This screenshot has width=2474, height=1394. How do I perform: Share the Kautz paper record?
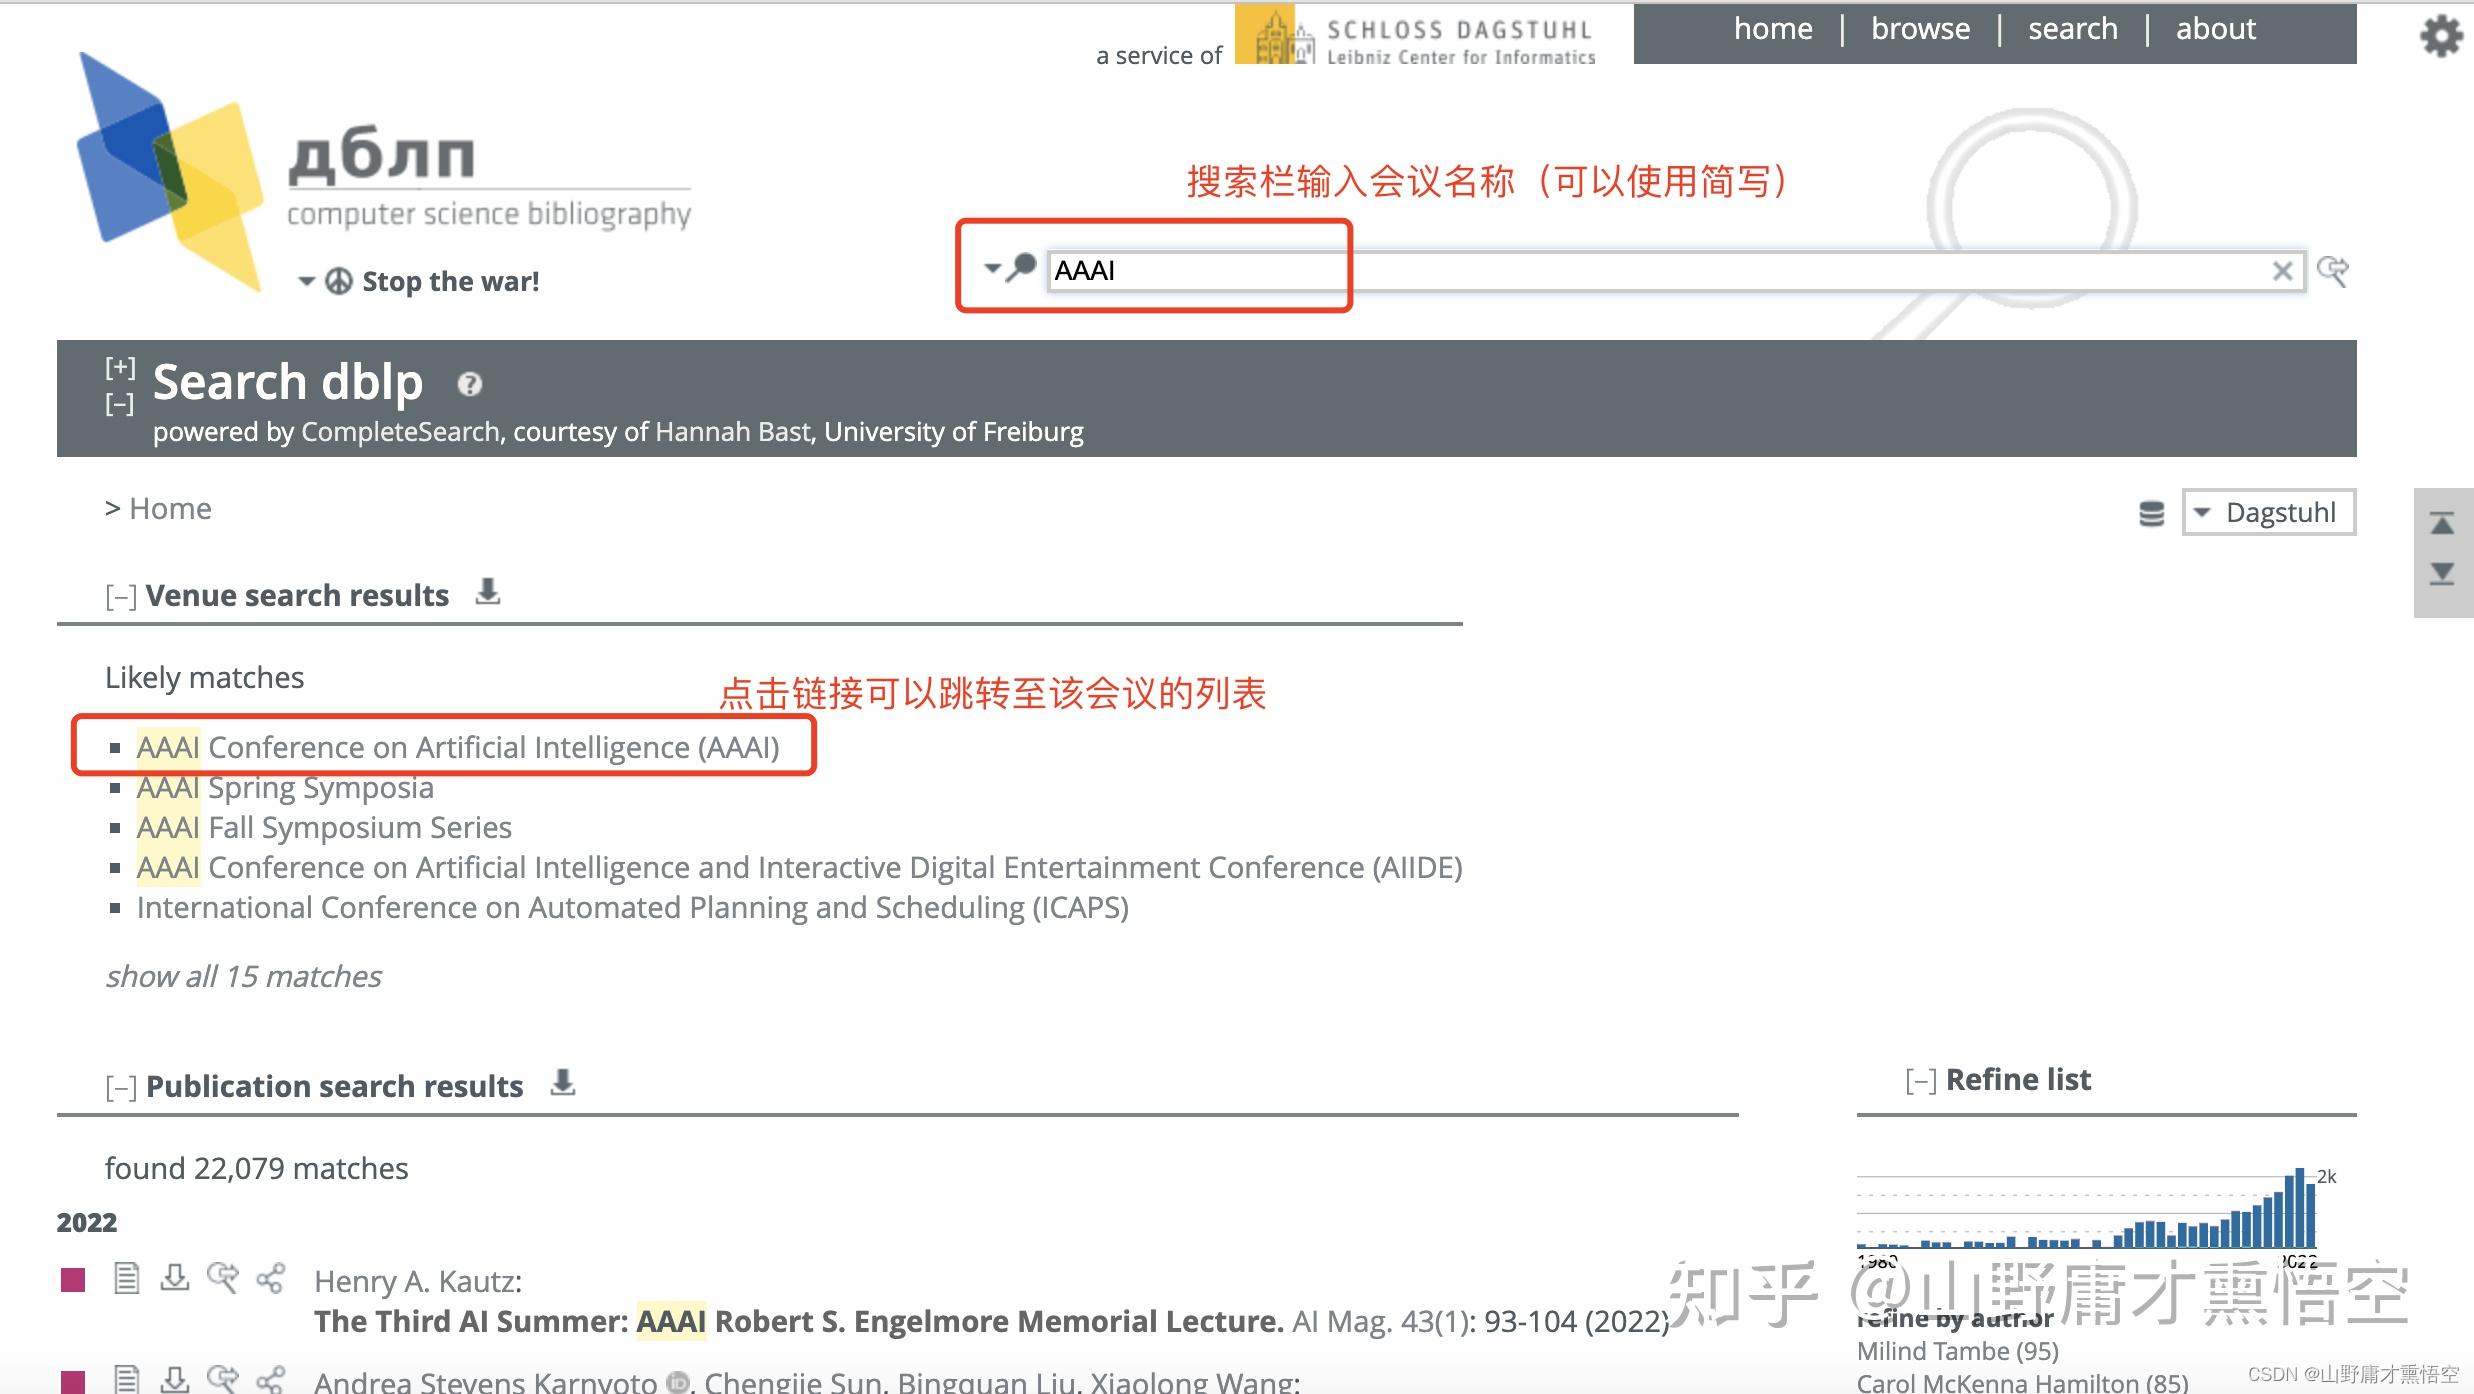tap(270, 1278)
